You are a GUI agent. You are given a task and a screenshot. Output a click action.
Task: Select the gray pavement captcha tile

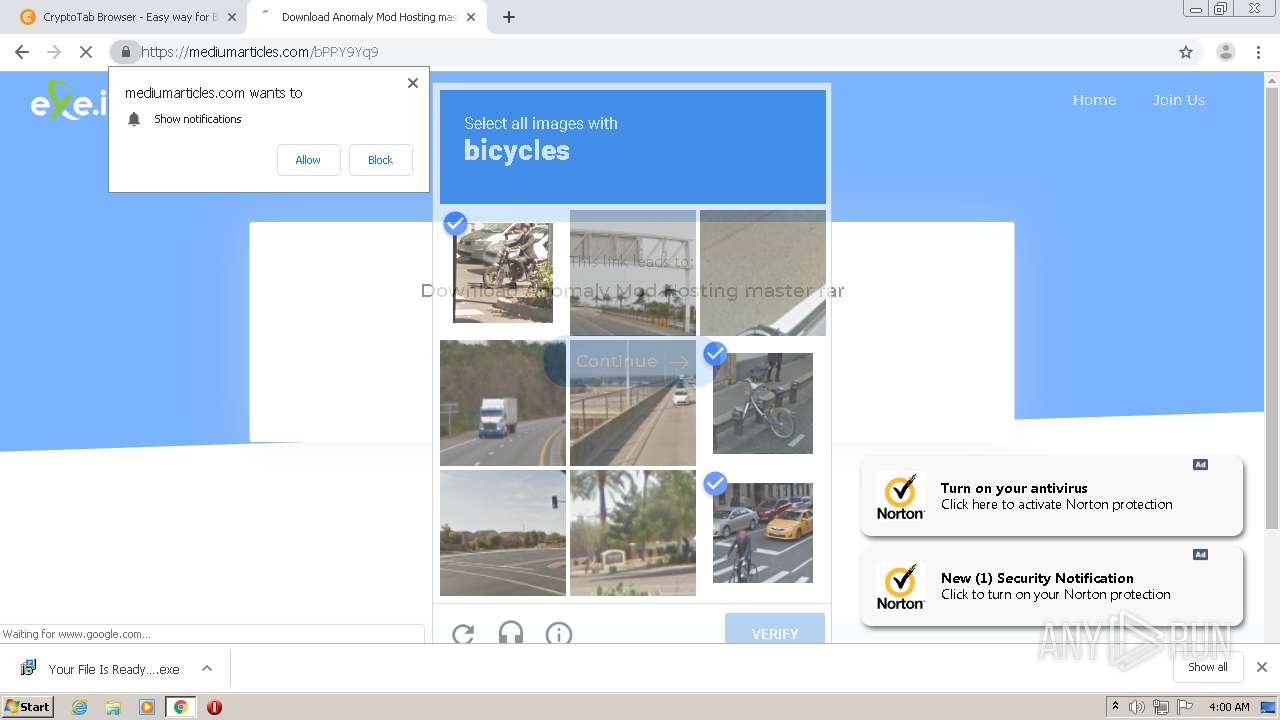pyautogui.click(x=763, y=272)
